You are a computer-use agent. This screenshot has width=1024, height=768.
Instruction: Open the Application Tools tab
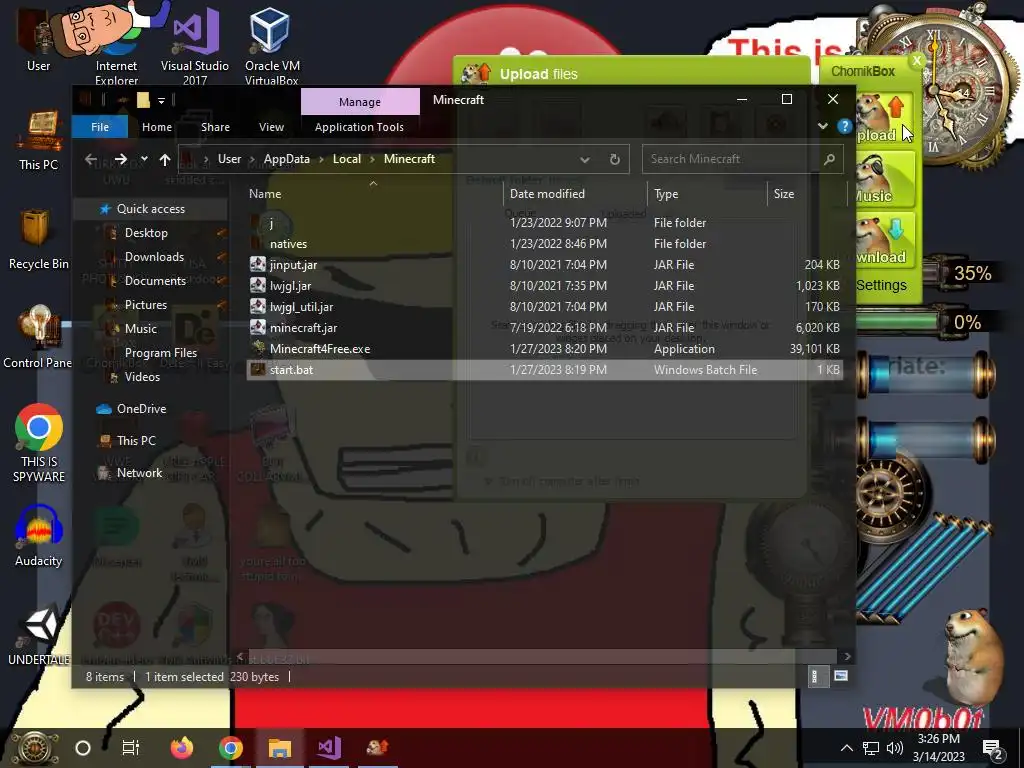[x=359, y=127]
